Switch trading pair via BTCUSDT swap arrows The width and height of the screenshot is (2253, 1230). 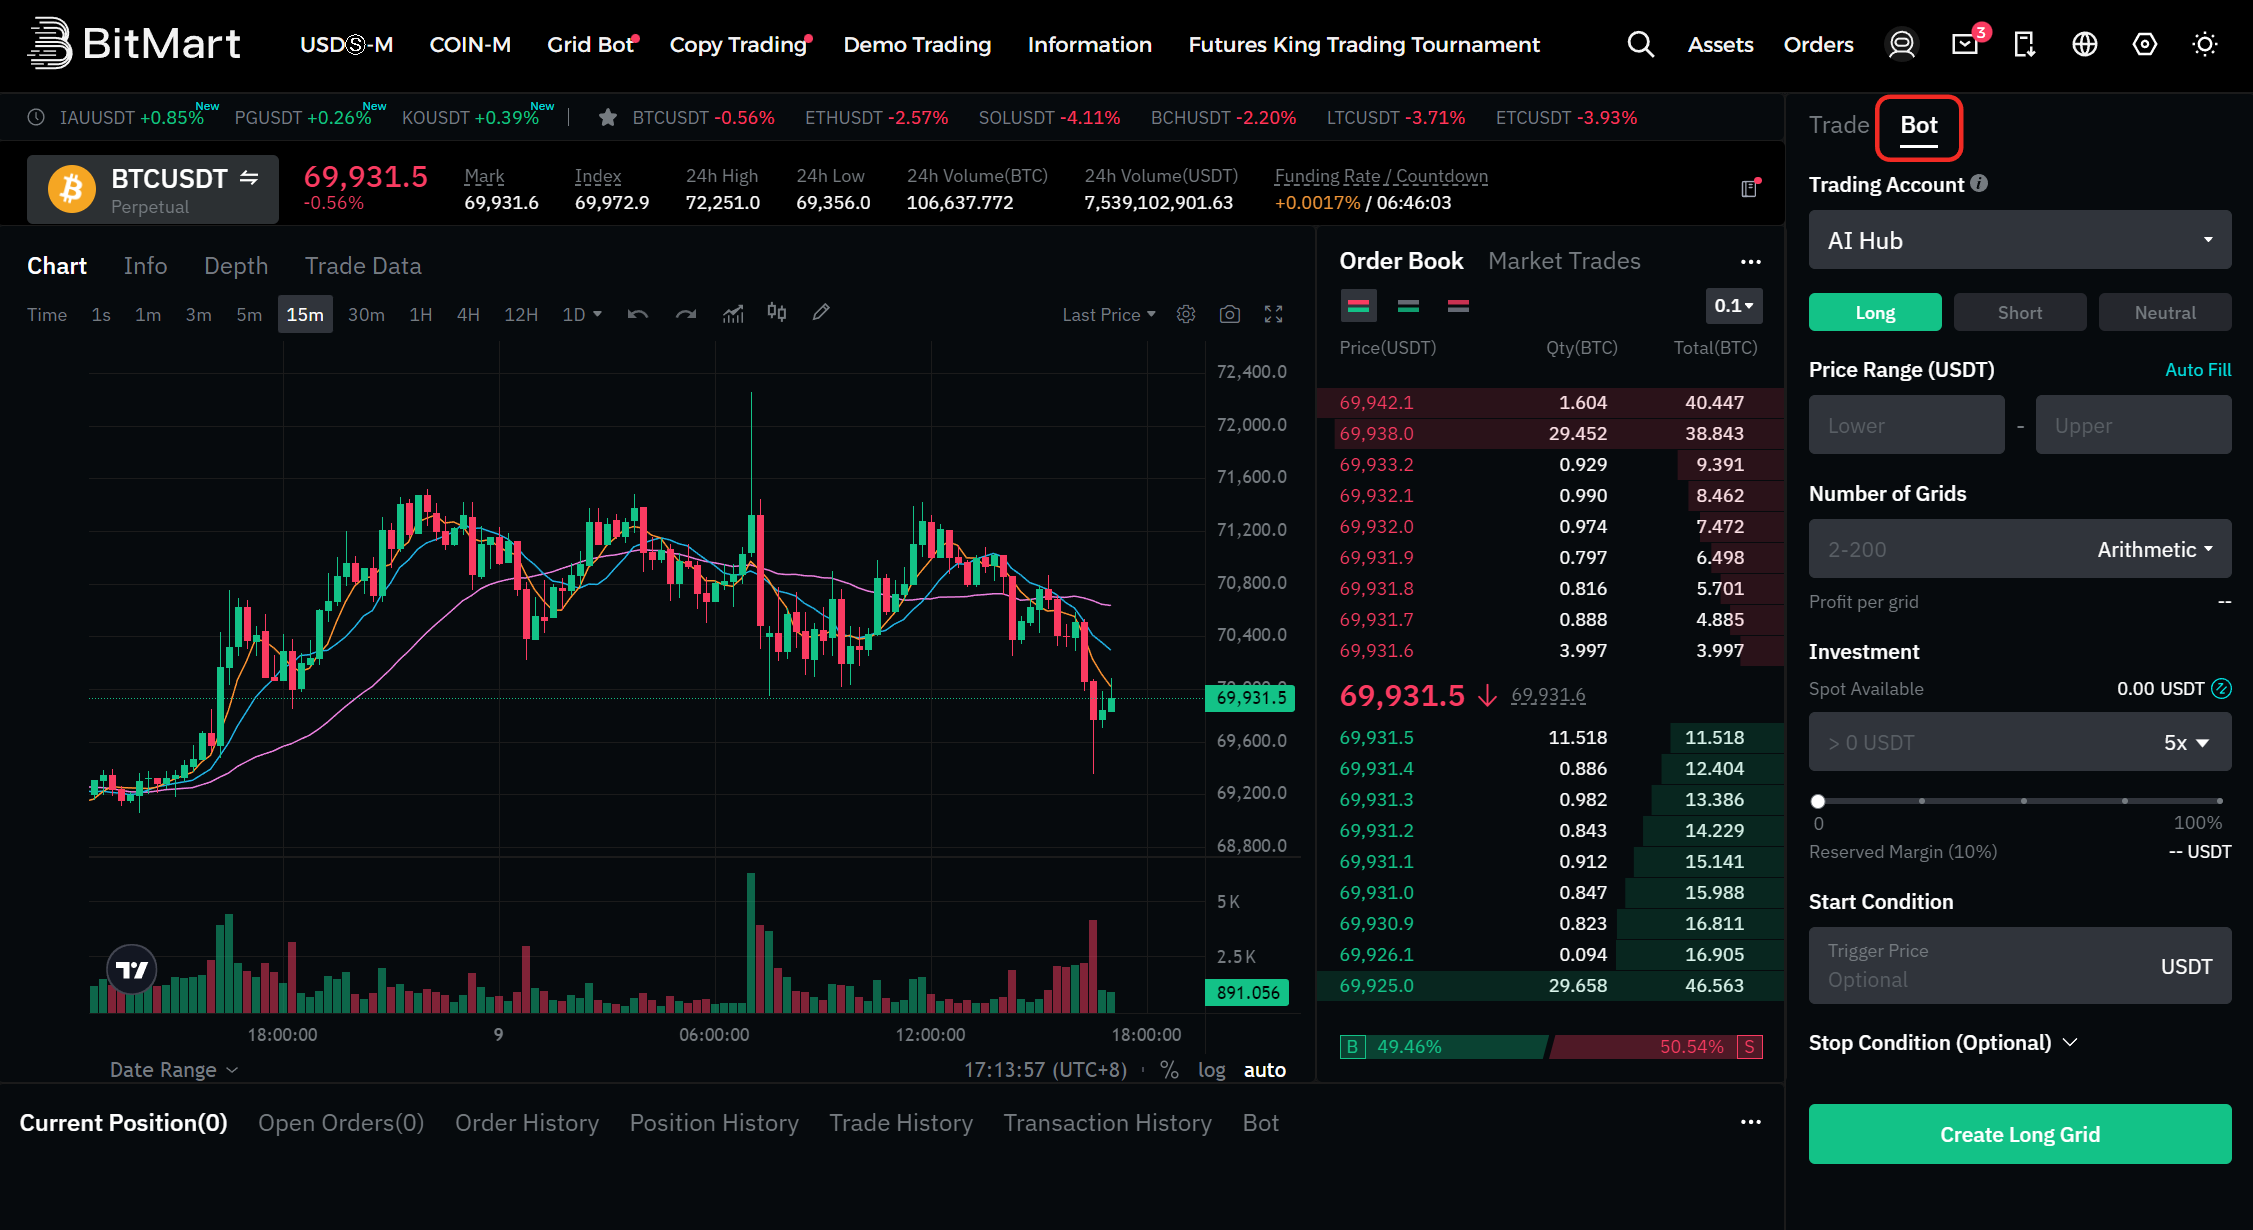pyautogui.click(x=249, y=178)
